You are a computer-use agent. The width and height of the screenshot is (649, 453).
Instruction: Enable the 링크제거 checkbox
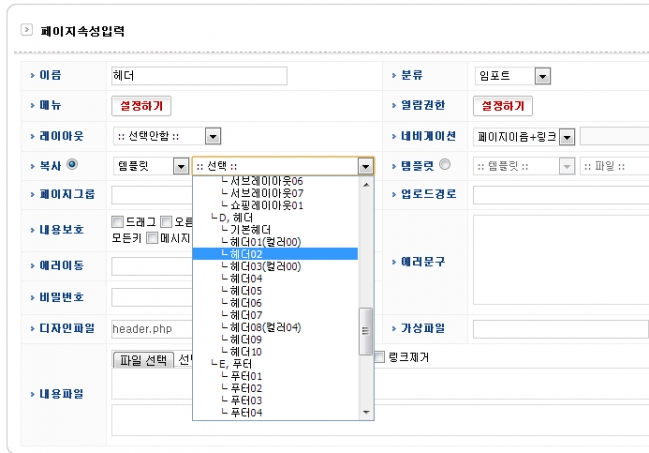(x=380, y=357)
